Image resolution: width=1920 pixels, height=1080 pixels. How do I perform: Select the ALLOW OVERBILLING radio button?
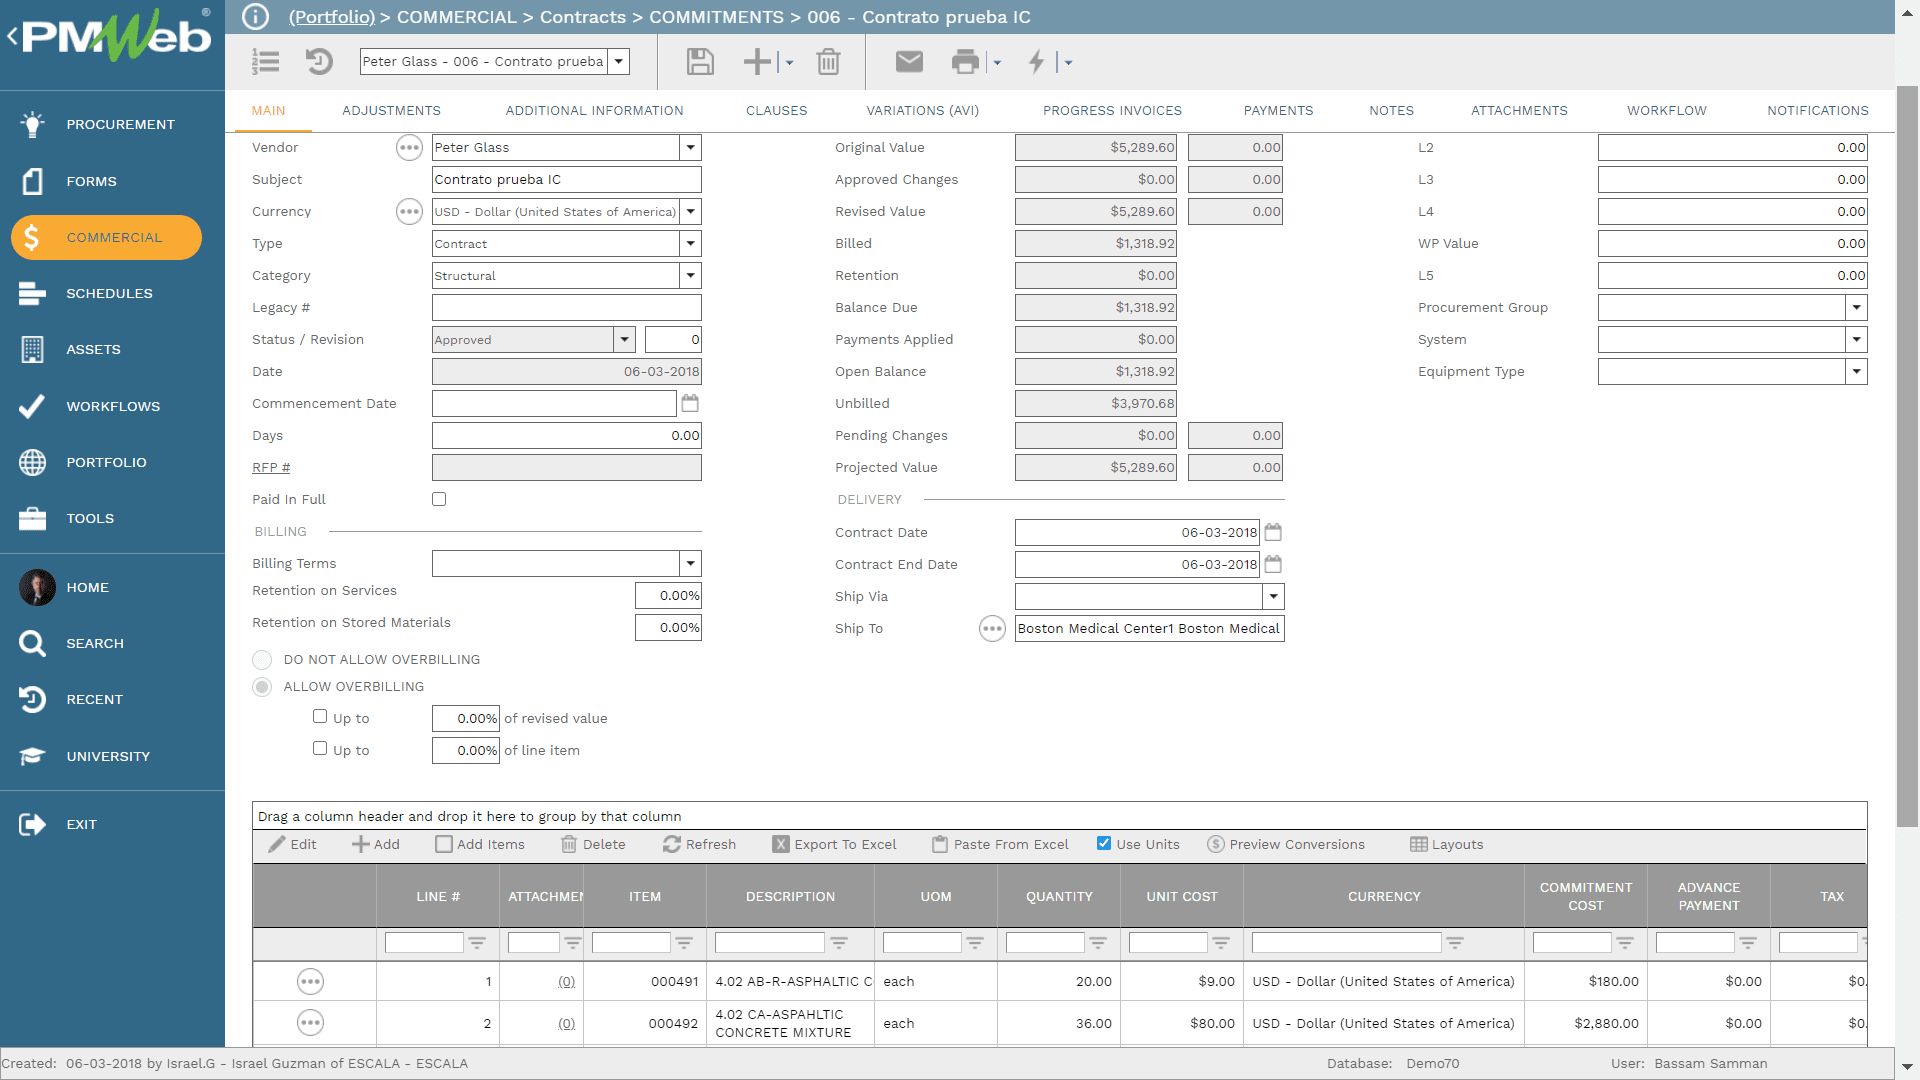[264, 686]
